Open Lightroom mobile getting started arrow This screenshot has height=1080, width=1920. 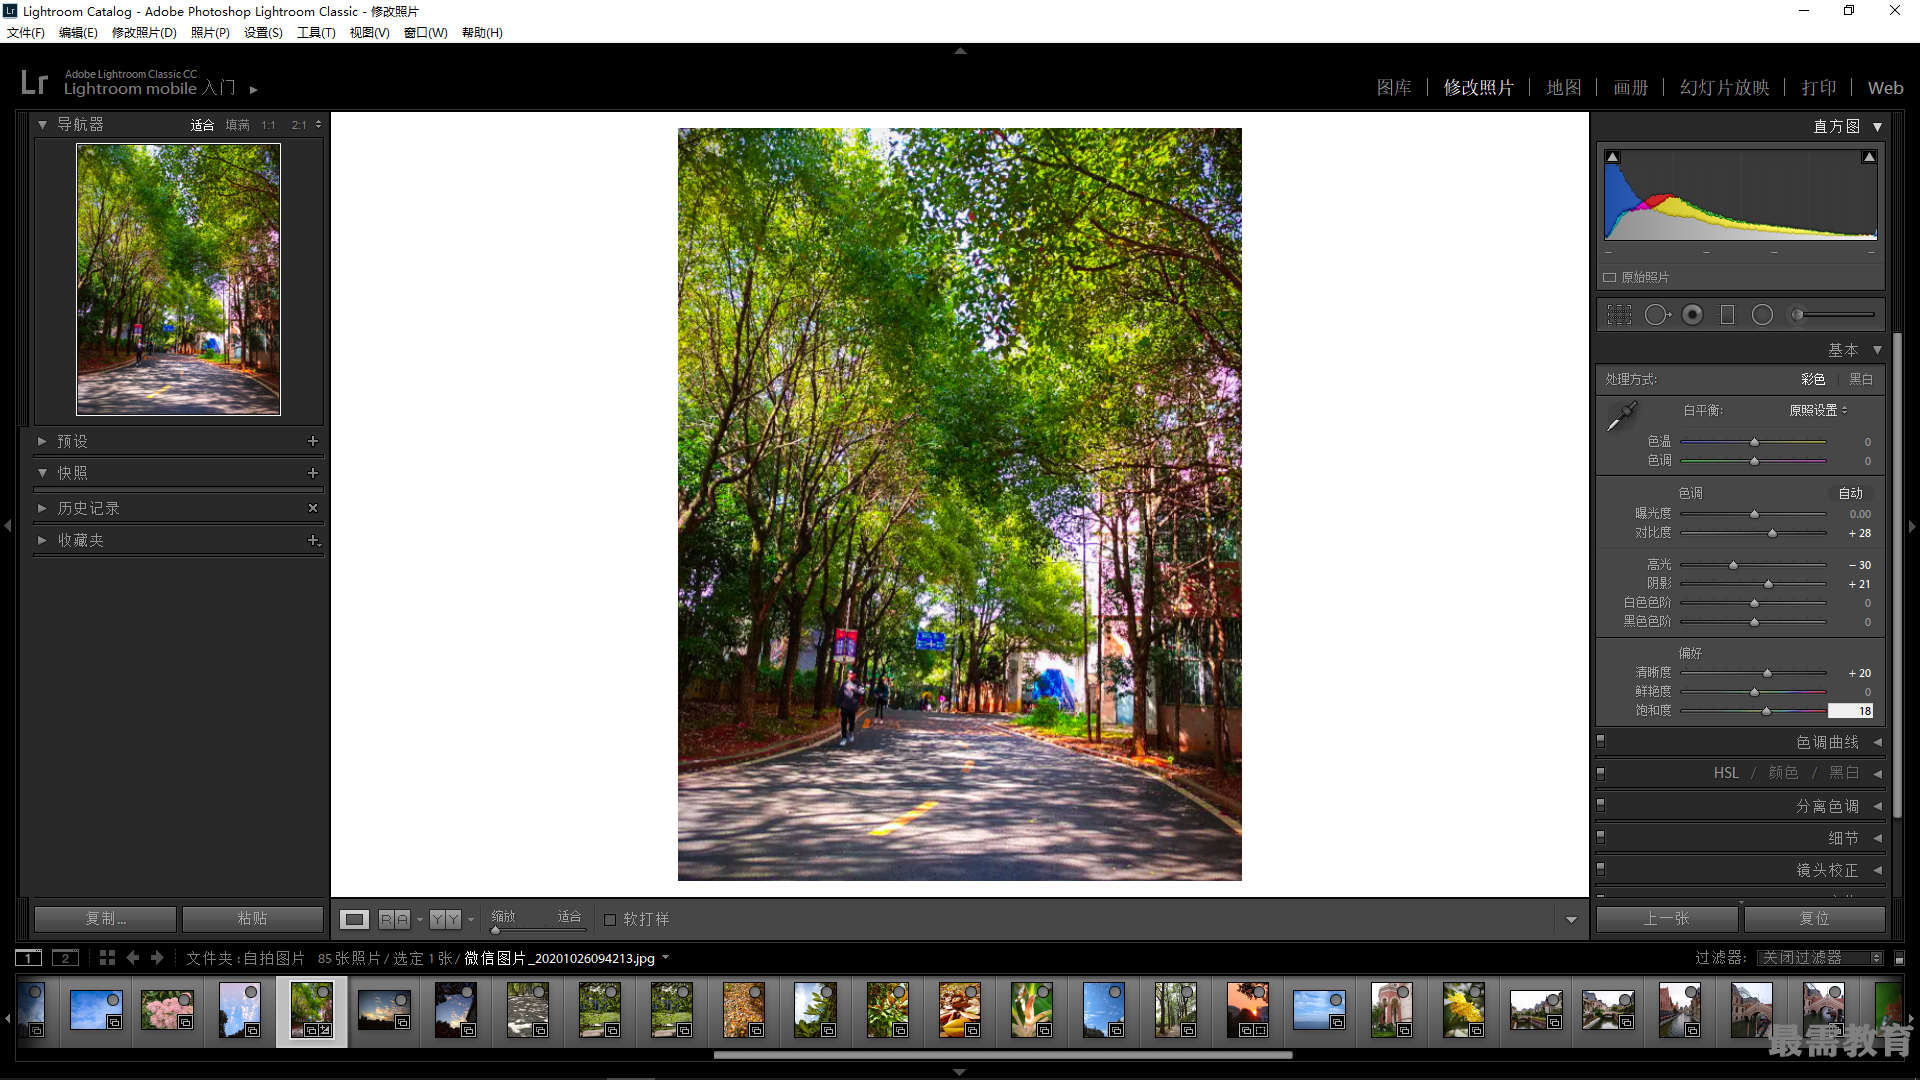tap(254, 90)
